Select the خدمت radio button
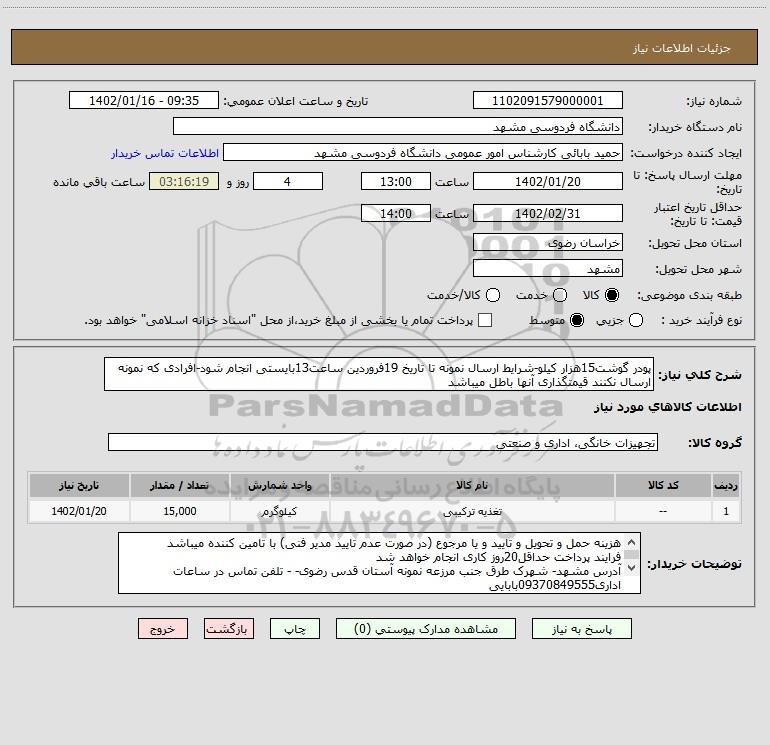The width and height of the screenshot is (770, 745). point(560,295)
